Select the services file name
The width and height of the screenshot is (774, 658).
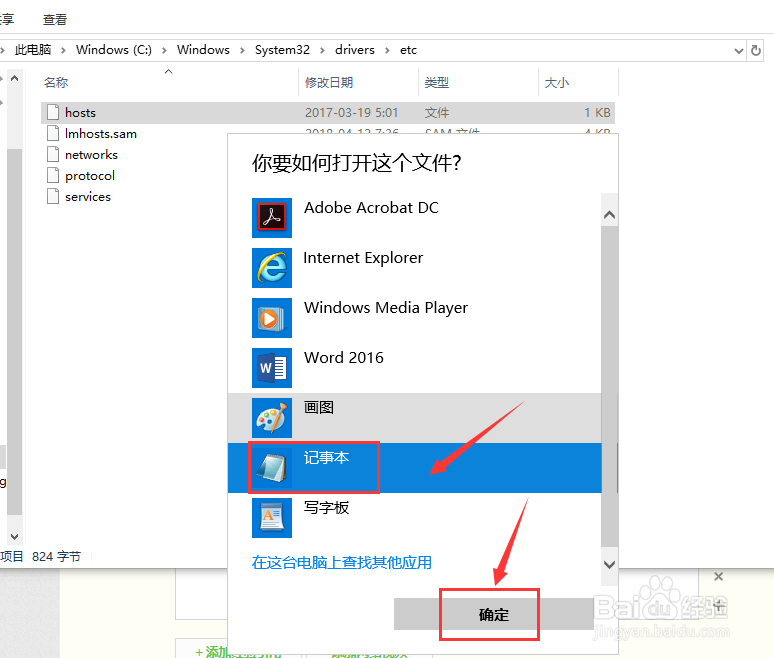pyautogui.click(x=88, y=196)
